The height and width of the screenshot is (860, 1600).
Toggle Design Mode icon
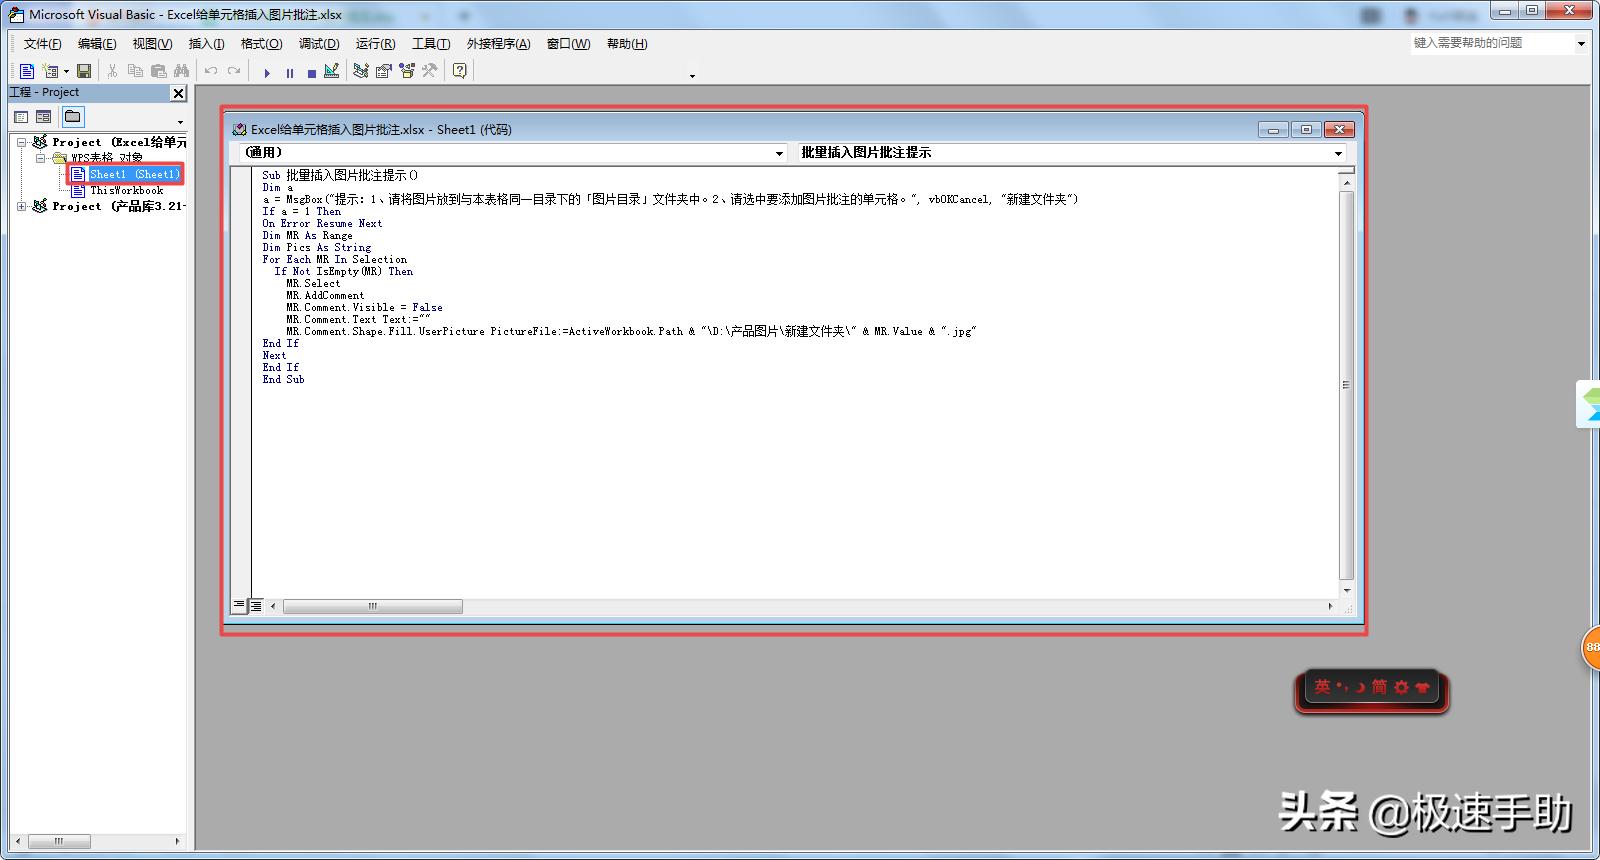click(x=332, y=71)
